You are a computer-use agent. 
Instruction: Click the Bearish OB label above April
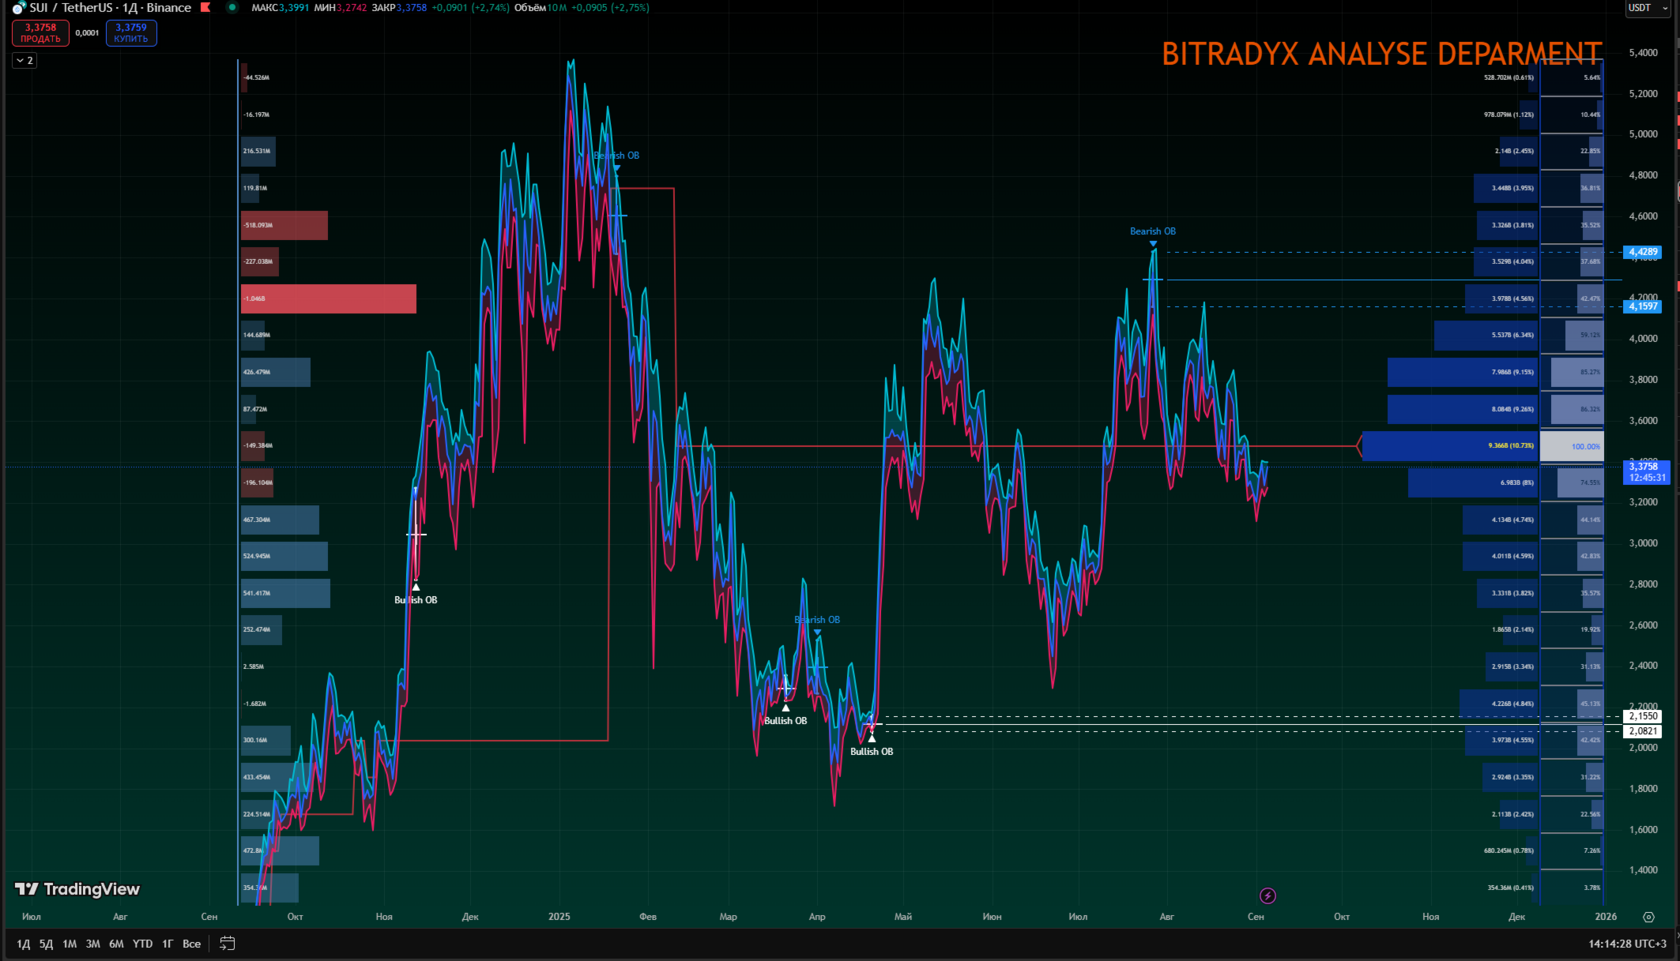pos(817,620)
